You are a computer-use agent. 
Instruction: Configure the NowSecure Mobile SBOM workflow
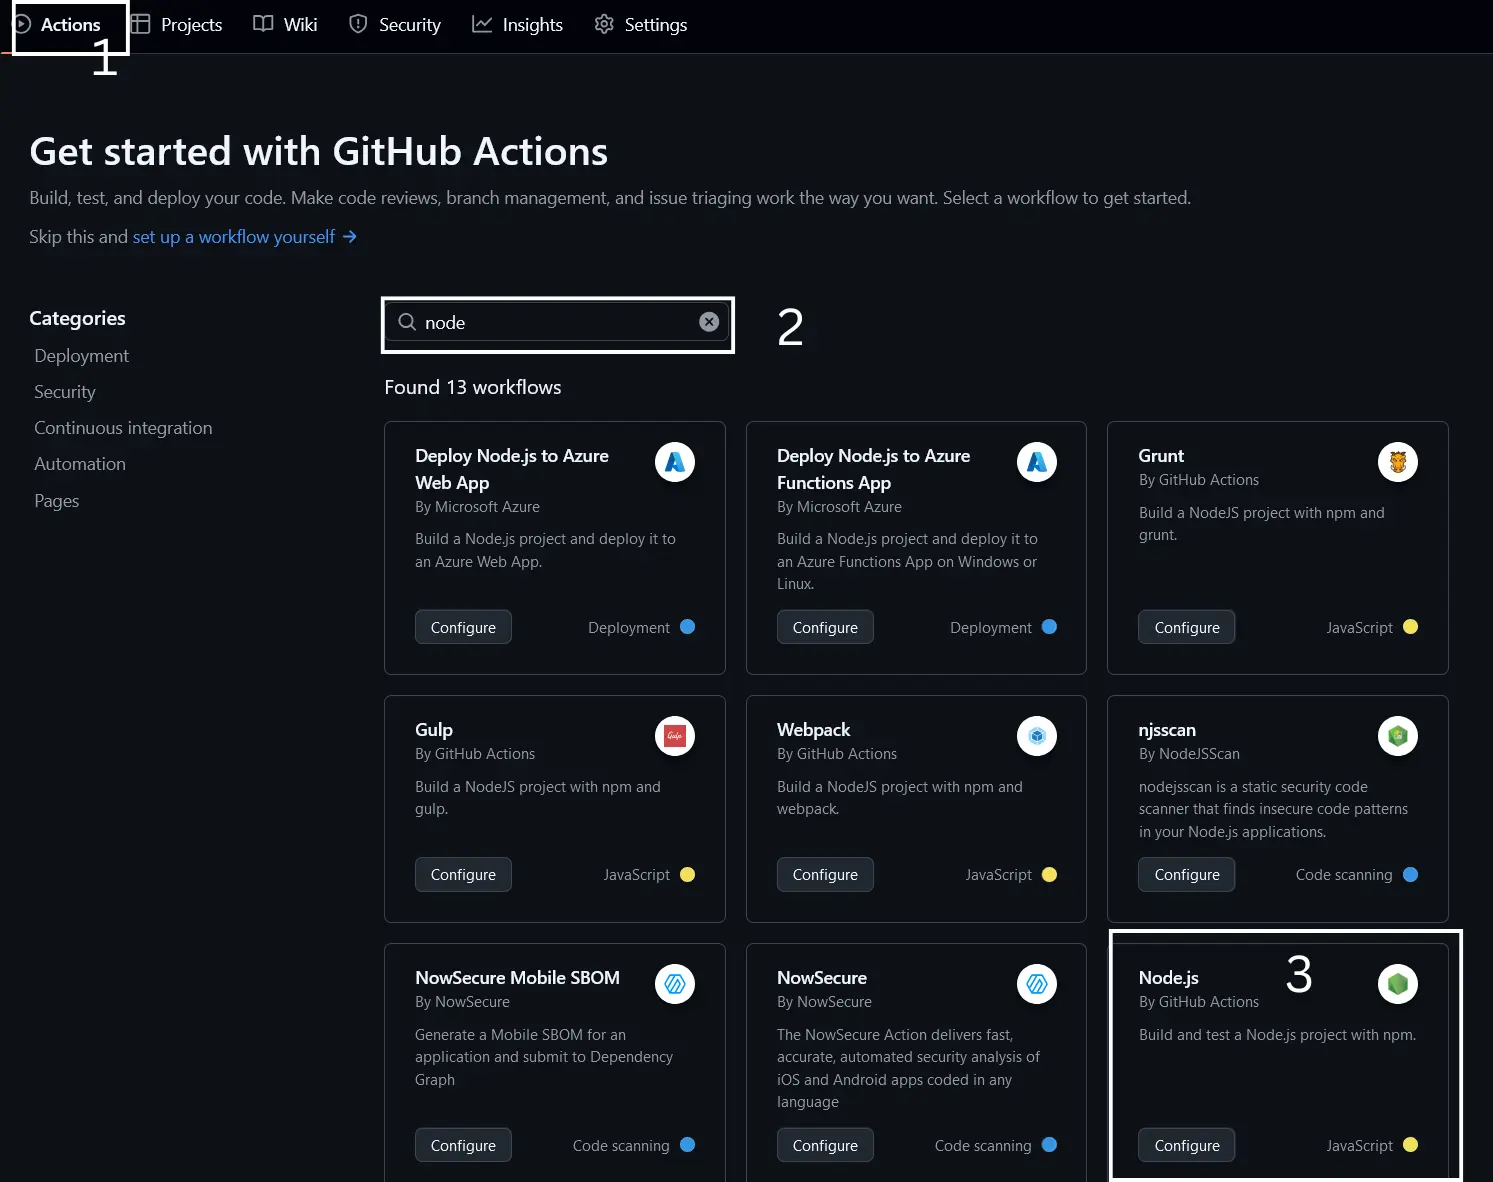pos(463,1145)
